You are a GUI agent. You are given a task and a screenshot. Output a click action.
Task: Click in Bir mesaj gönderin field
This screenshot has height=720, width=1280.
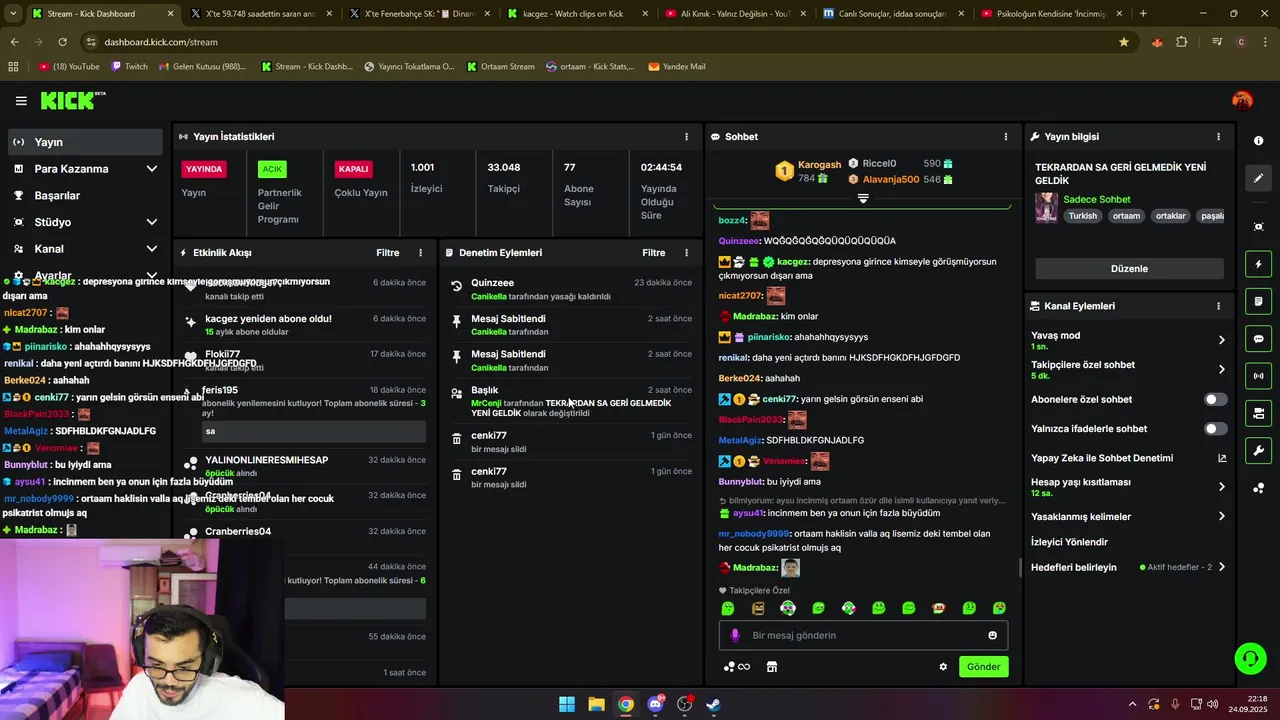pyautogui.click(x=863, y=635)
